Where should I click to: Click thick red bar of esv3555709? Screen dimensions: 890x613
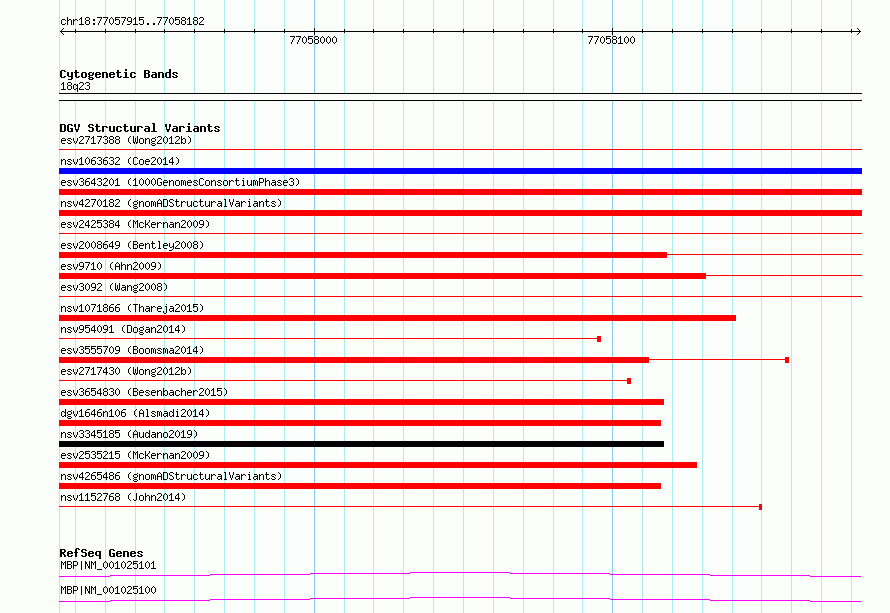[354, 360]
